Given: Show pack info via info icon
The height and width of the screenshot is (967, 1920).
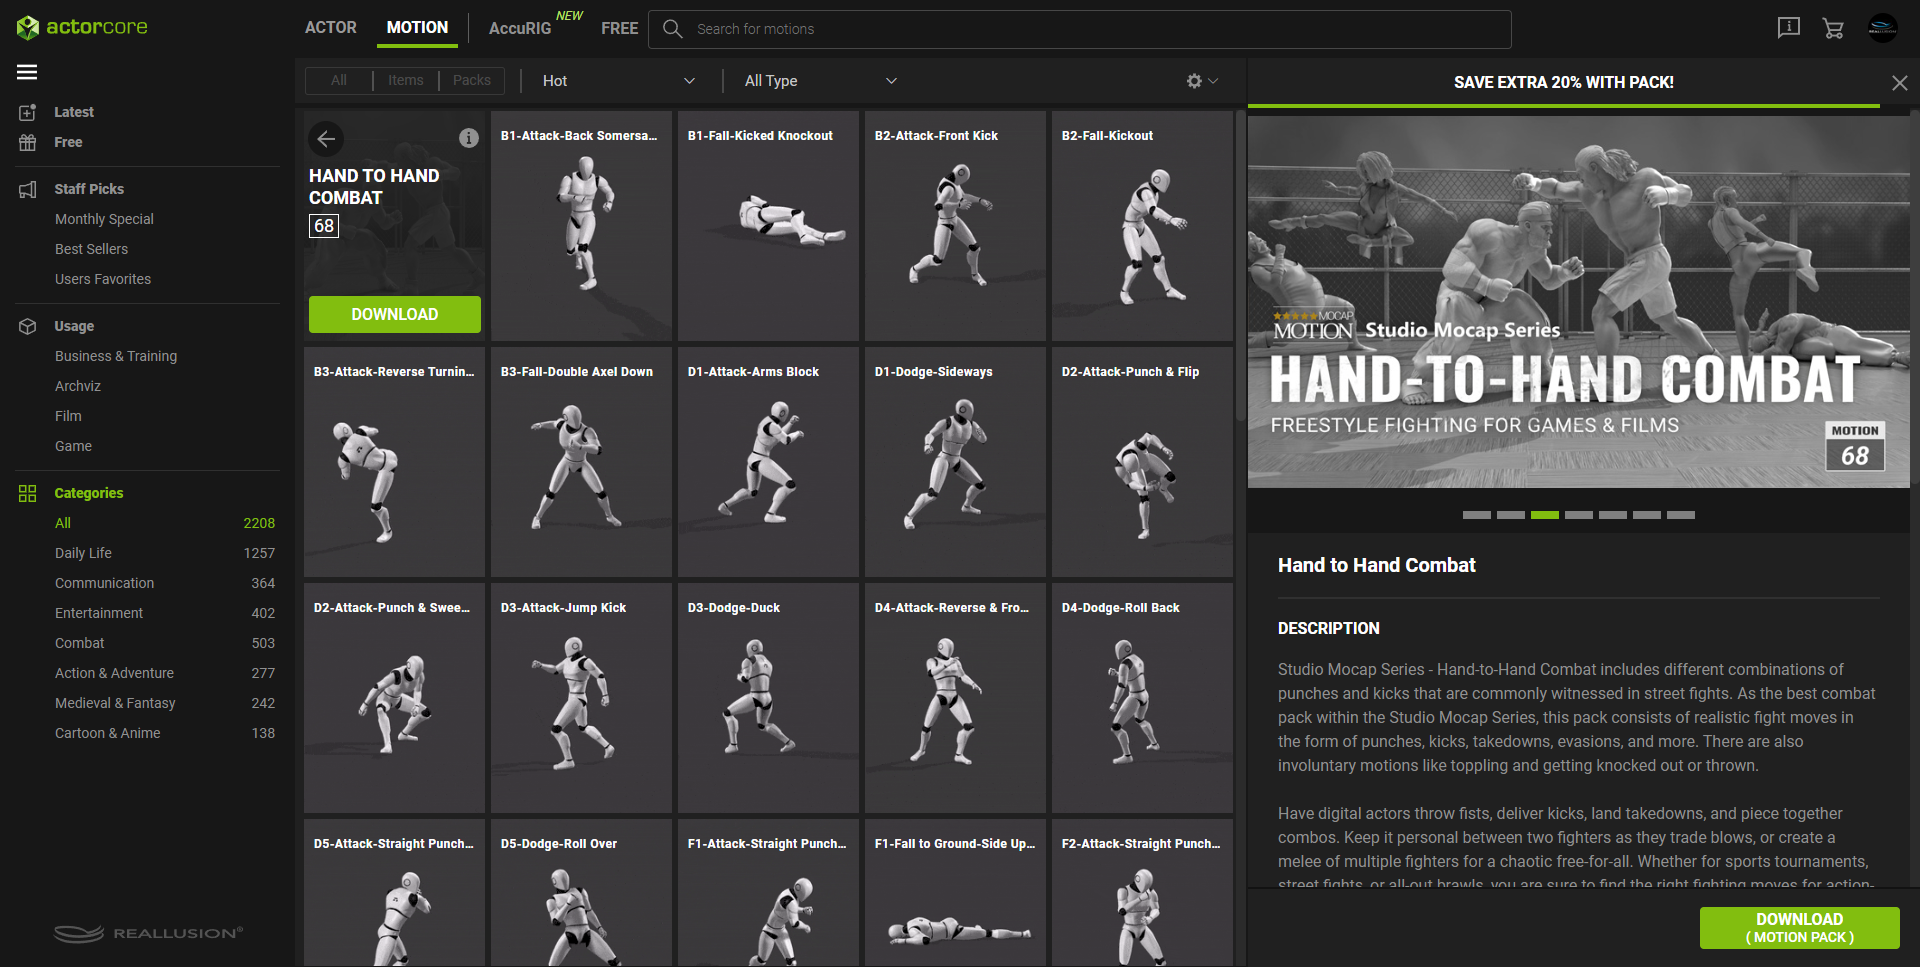Looking at the screenshot, I should click(x=468, y=138).
